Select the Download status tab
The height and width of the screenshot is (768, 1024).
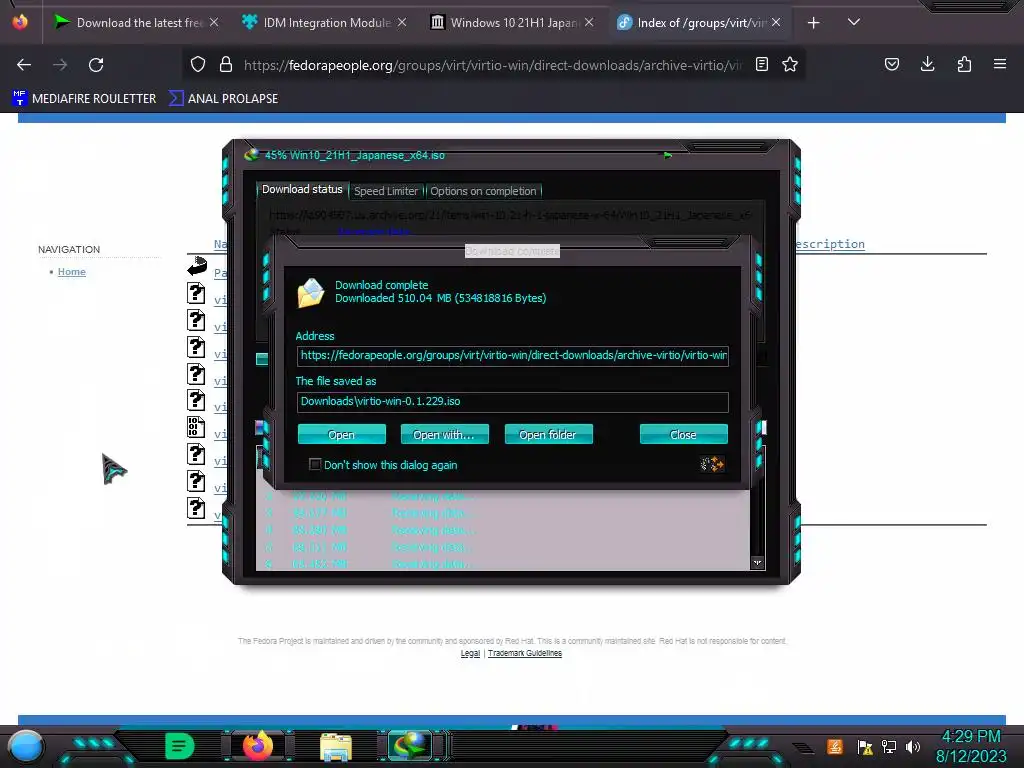click(302, 189)
